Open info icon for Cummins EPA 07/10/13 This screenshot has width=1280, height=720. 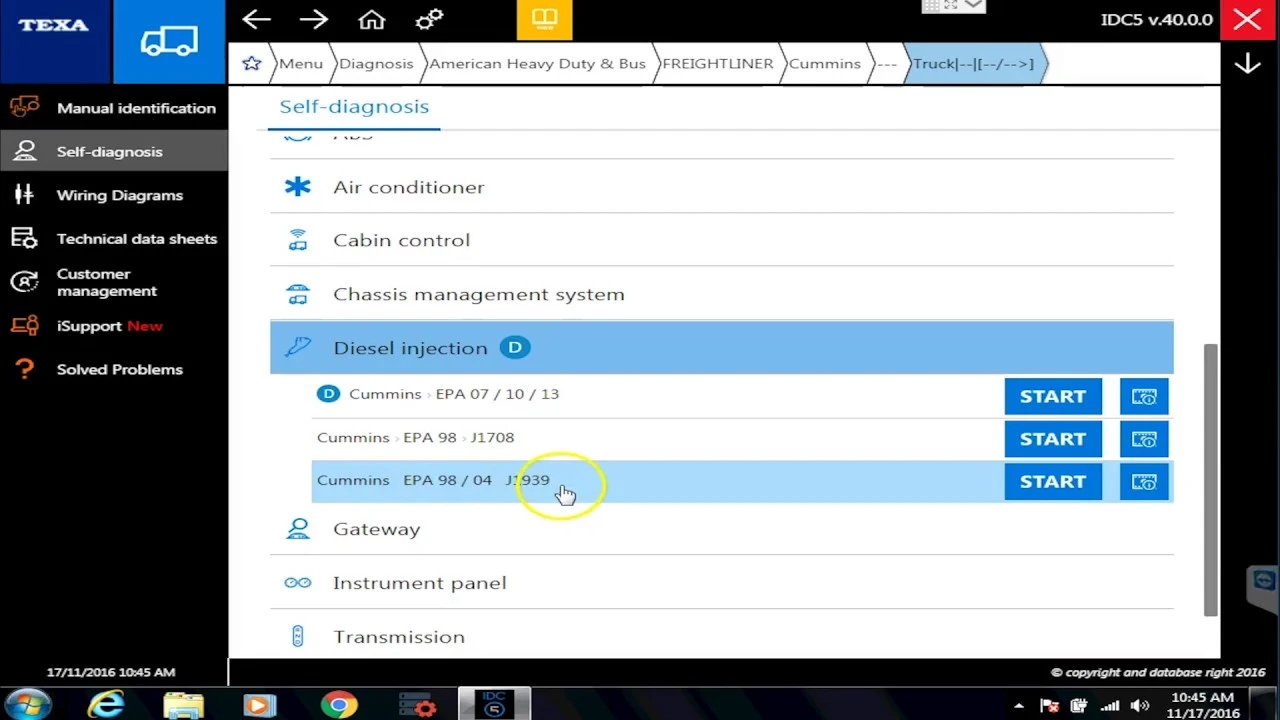[1144, 396]
